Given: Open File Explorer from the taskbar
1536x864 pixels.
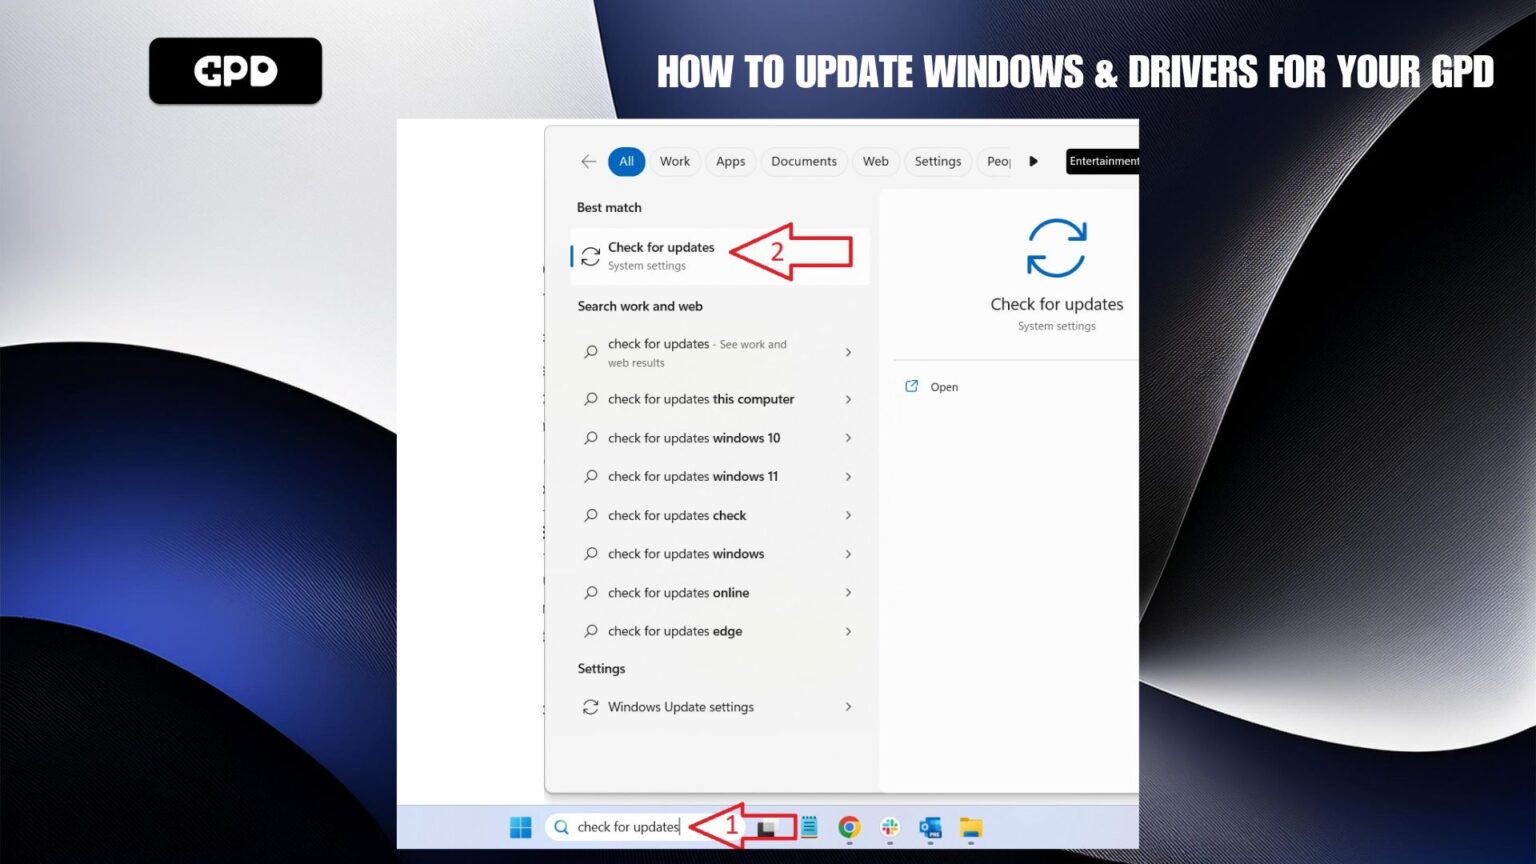Looking at the screenshot, I should click(x=969, y=829).
